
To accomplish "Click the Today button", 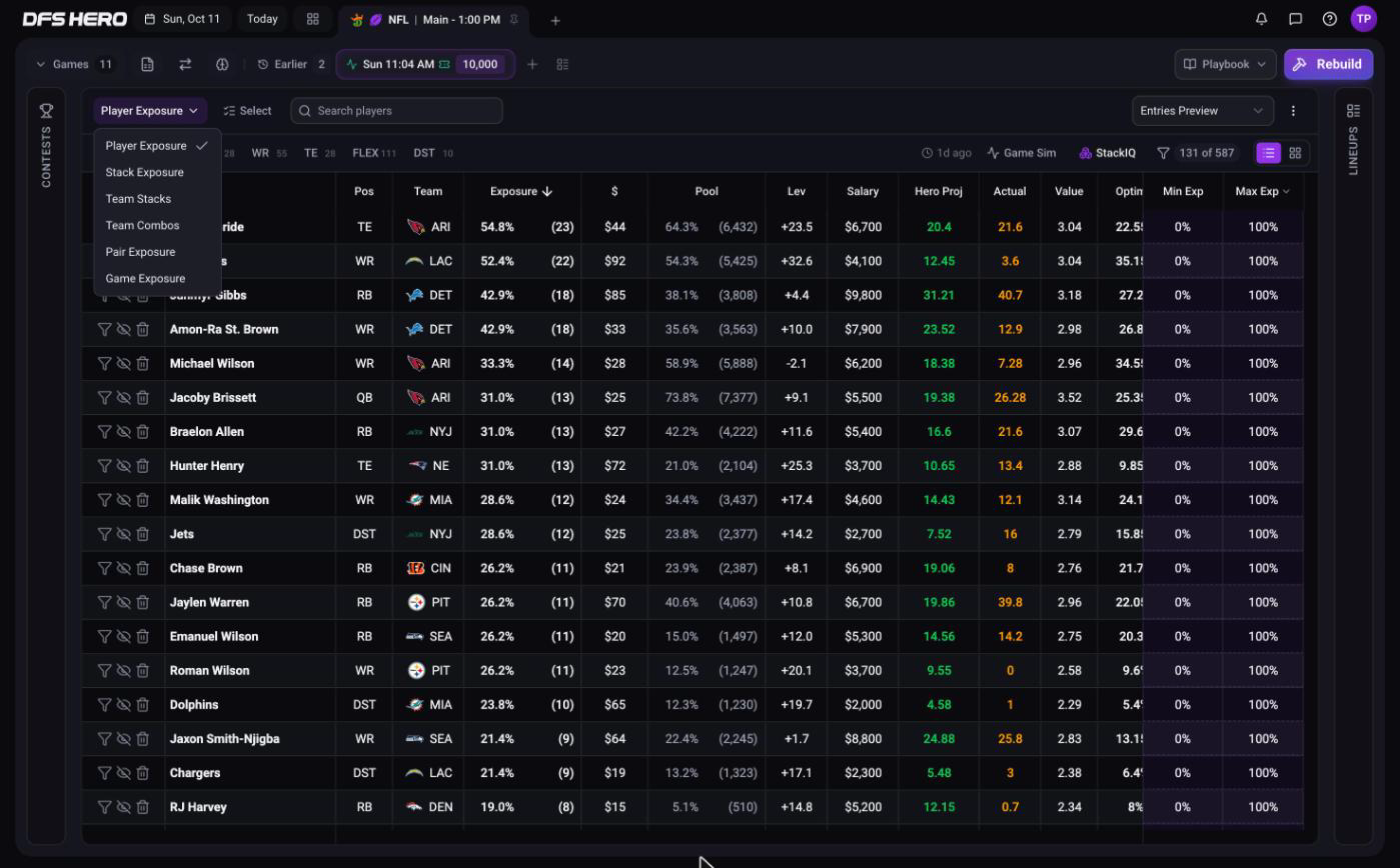I will point(262,19).
